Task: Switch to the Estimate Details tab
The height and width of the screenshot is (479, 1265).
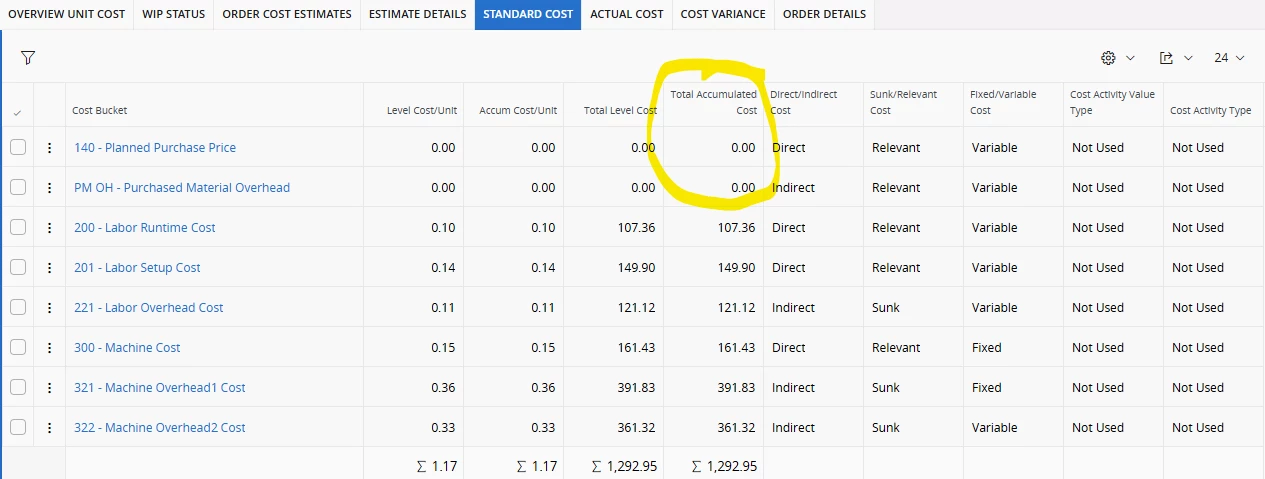Action: point(417,14)
